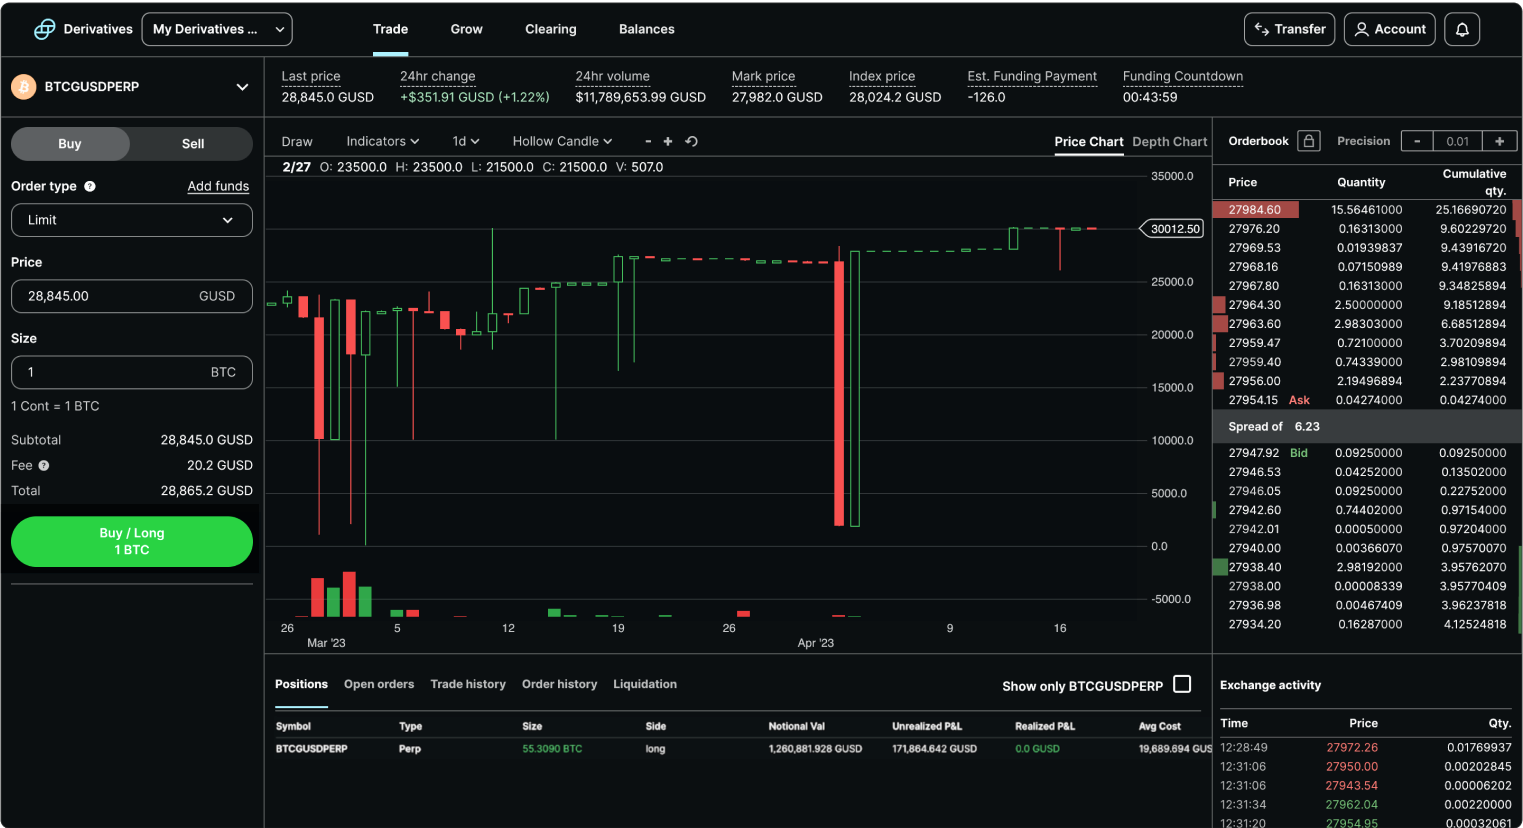Zoom out chart with minus icon
The width and height of the screenshot is (1523, 828).
(648, 142)
